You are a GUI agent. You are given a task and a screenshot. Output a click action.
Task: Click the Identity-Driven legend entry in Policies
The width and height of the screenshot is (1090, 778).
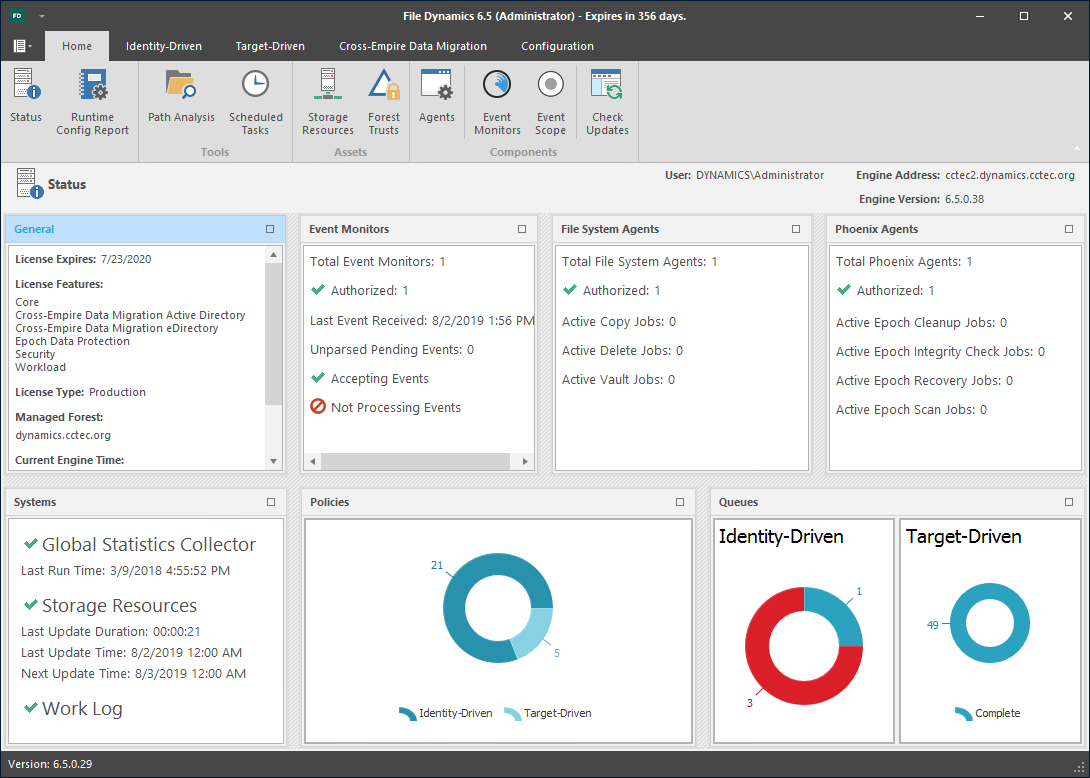(445, 713)
